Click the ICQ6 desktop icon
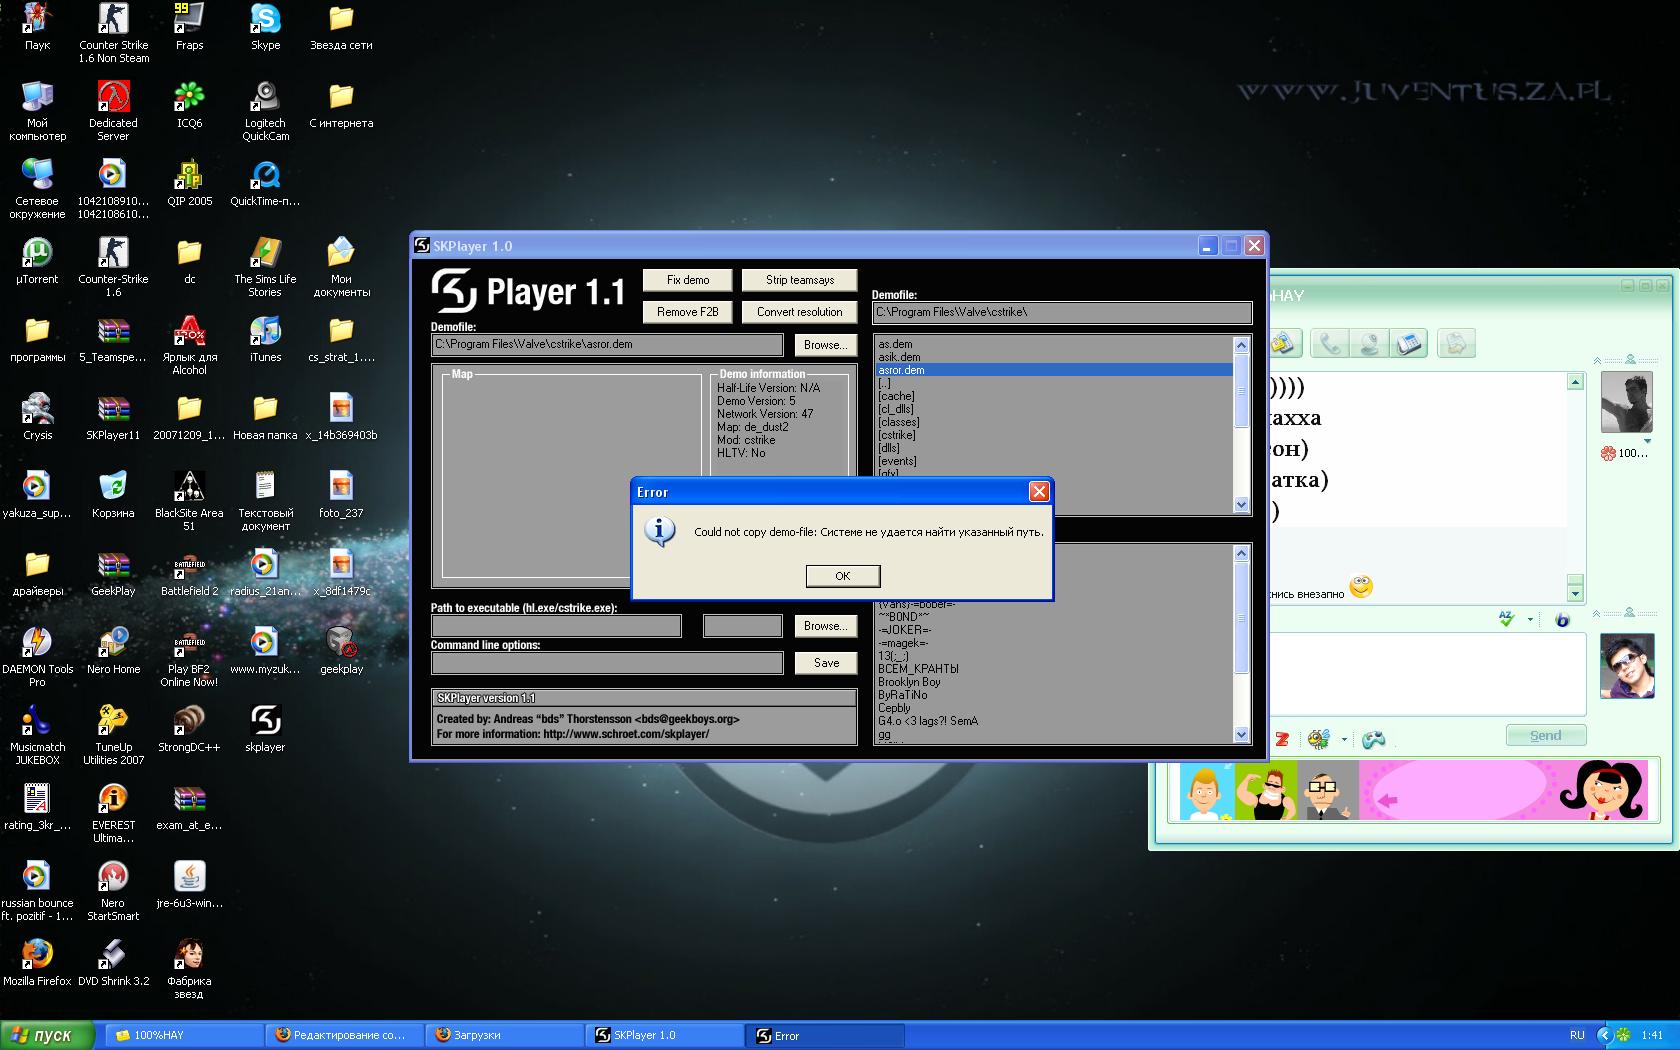 189,105
